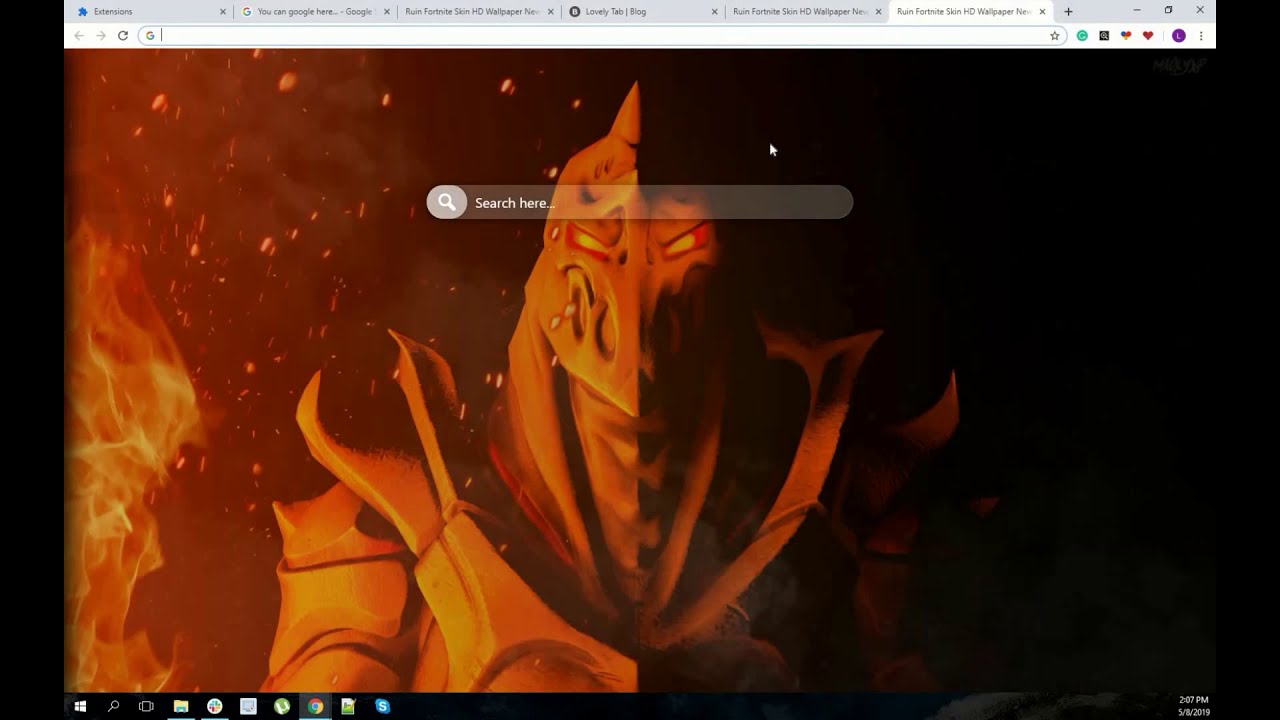The height and width of the screenshot is (720, 1280).
Task: Open uTorrent from the taskbar
Action: tap(282, 706)
